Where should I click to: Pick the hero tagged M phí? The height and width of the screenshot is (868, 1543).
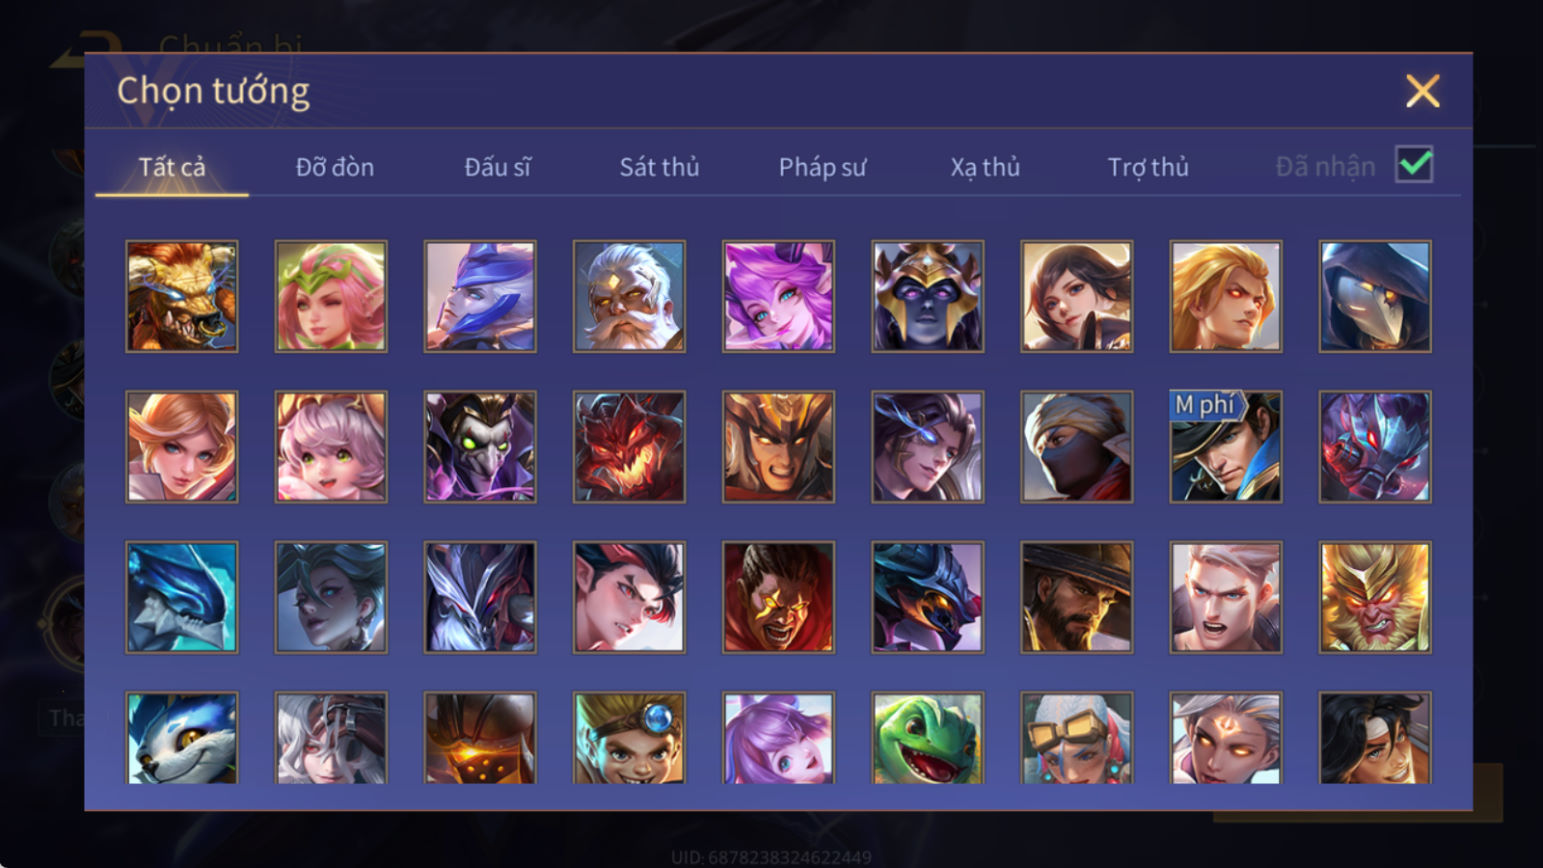(x=1225, y=446)
